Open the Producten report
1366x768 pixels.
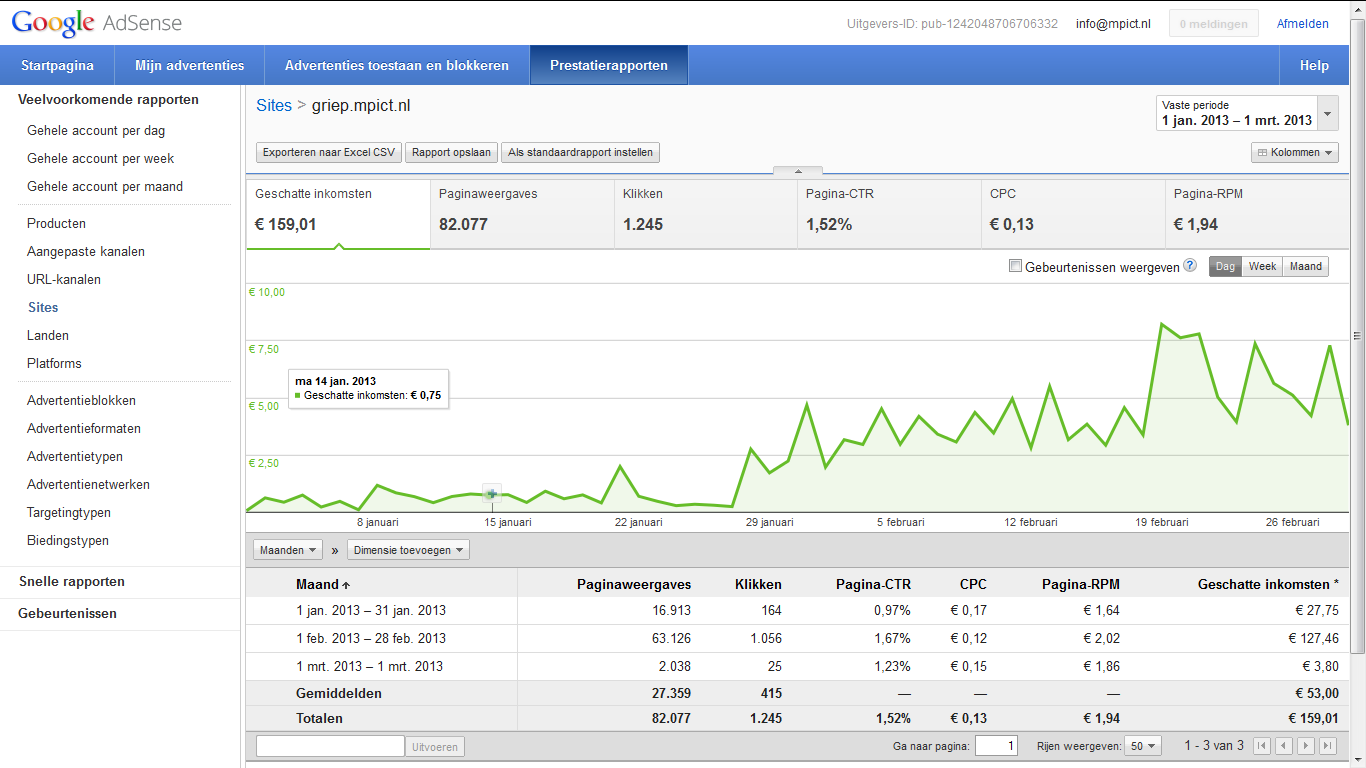(56, 223)
